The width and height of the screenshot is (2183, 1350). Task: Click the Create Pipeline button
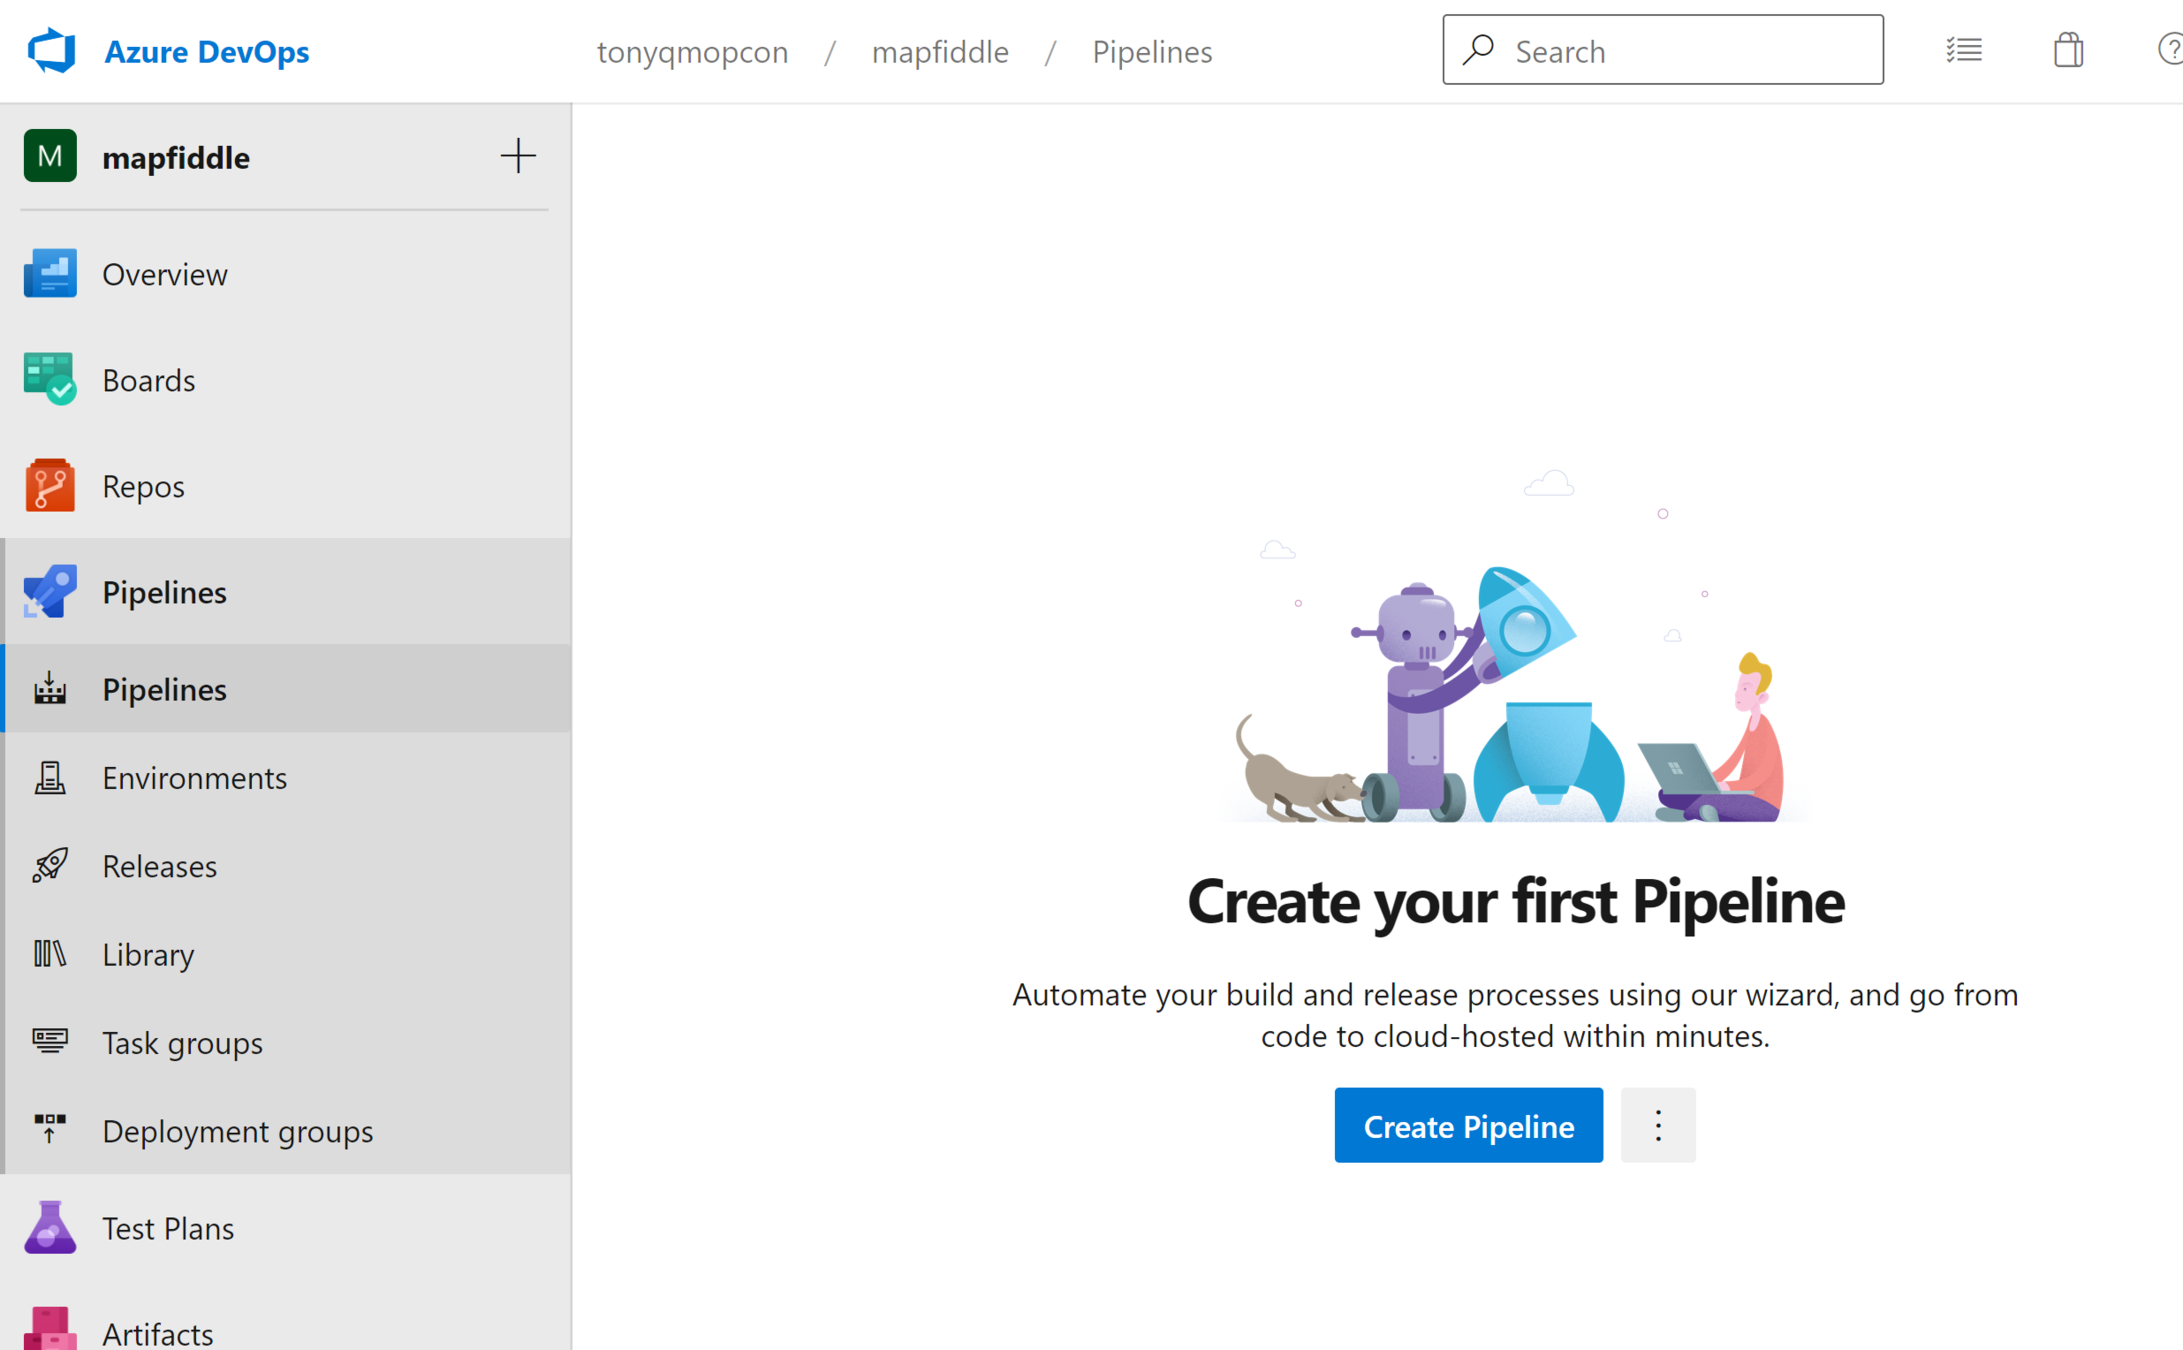click(x=1468, y=1125)
